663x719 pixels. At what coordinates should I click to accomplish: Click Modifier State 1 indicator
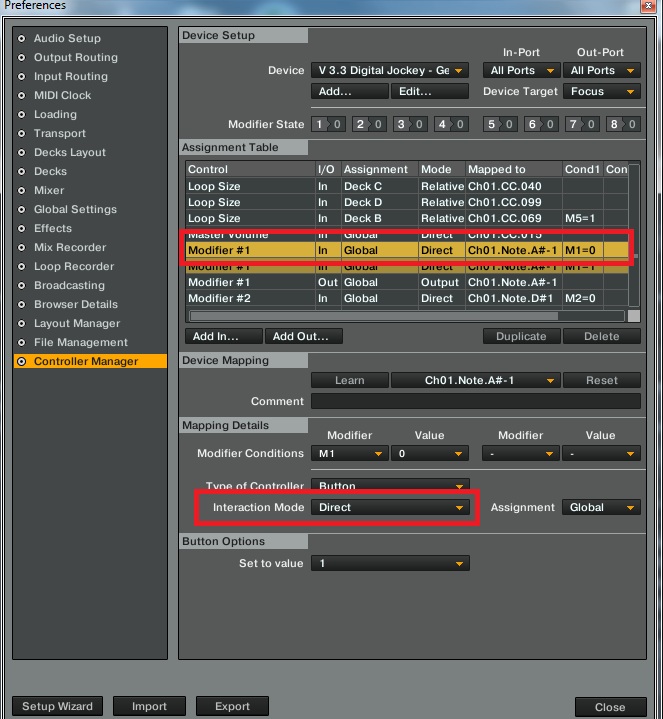coord(328,124)
